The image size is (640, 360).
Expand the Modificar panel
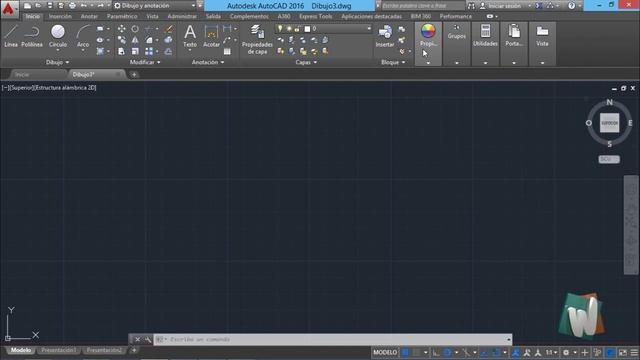coord(145,62)
